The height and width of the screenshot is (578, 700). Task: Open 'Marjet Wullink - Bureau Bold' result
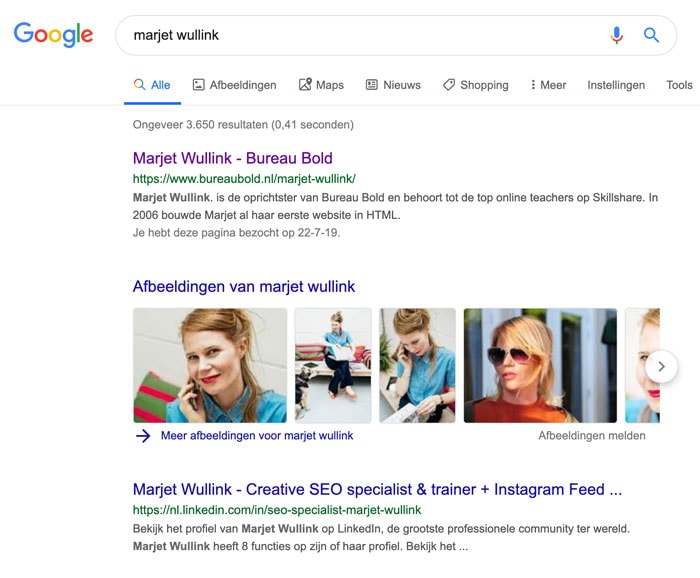[233, 158]
